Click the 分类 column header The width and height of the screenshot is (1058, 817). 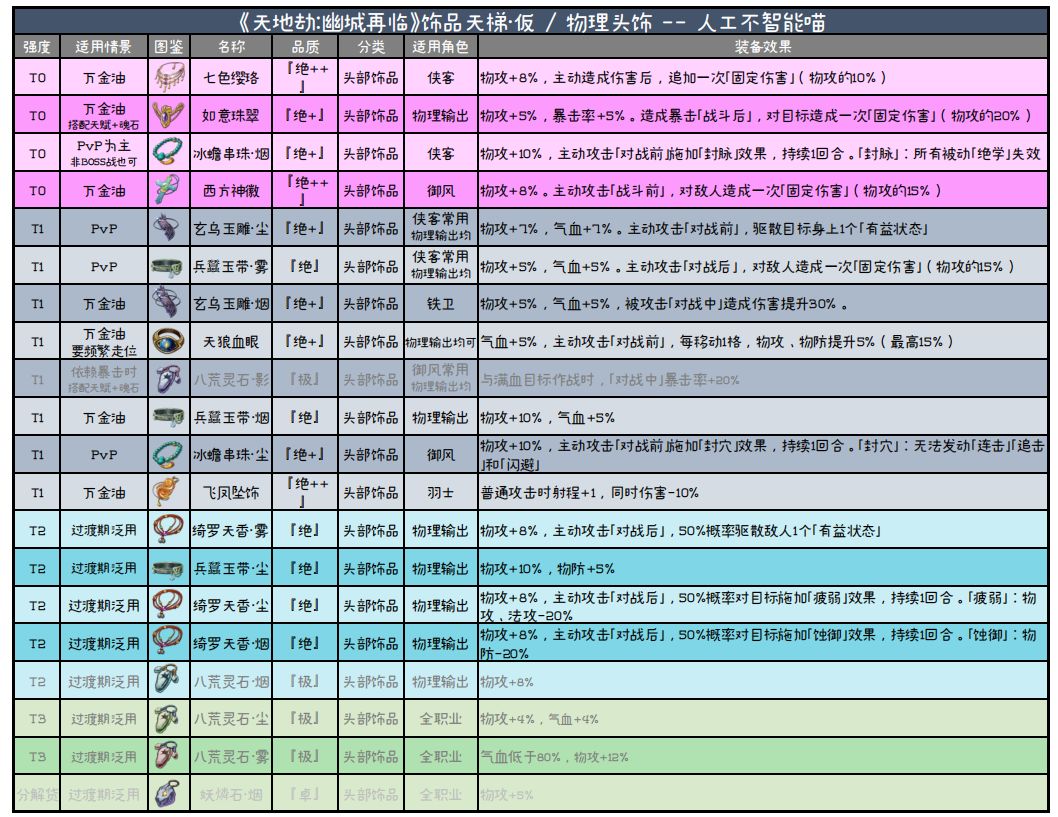(370, 47)
